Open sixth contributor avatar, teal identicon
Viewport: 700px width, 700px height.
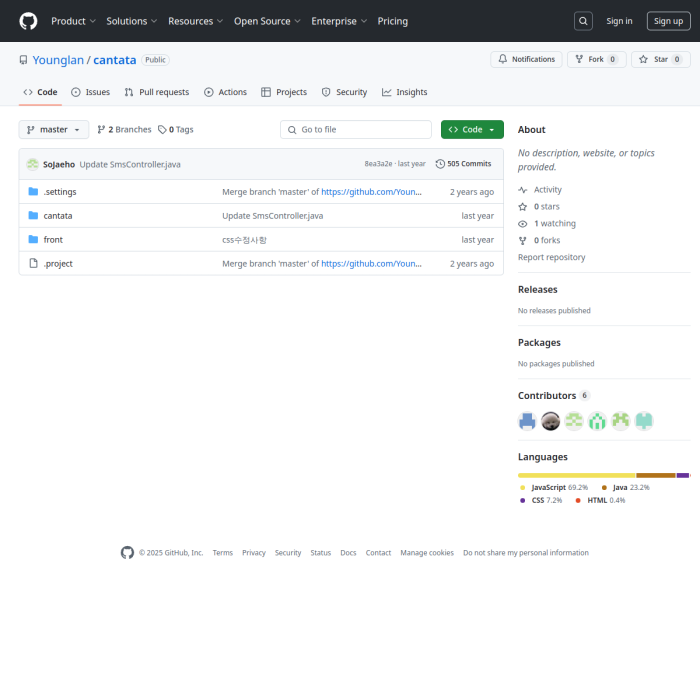(x=644, y=421)
